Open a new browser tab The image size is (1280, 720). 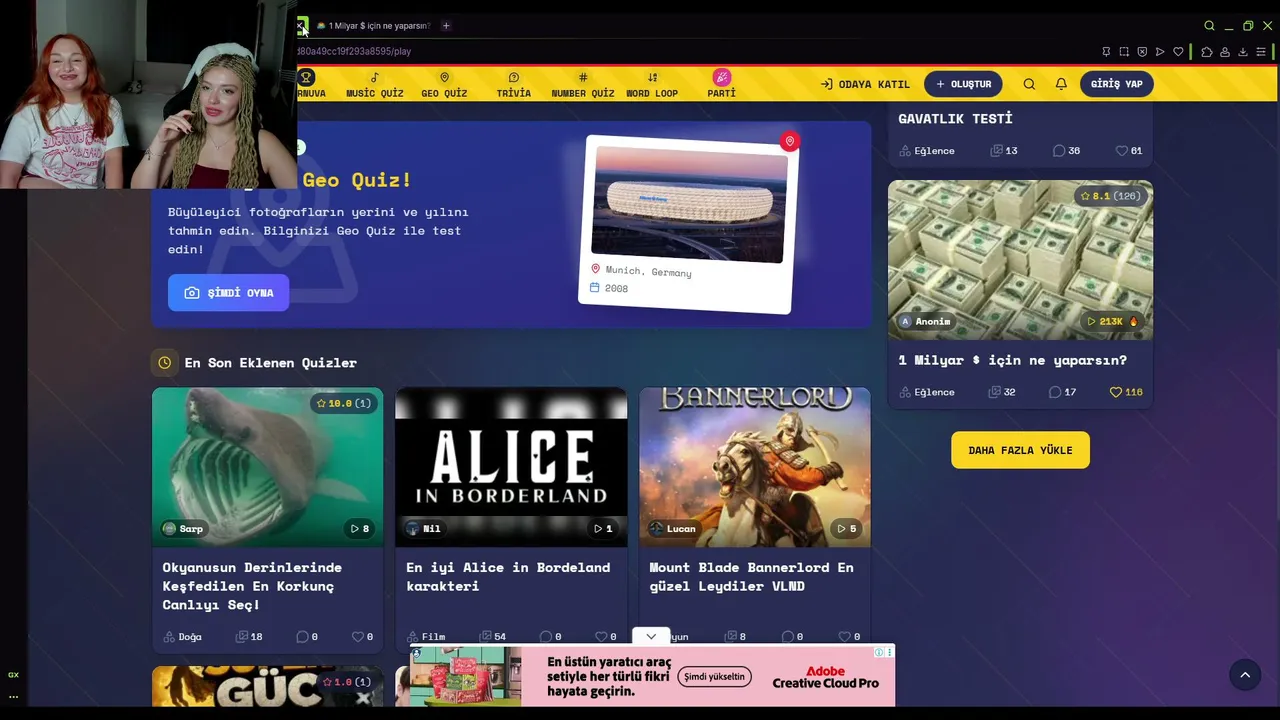[446, 26]
